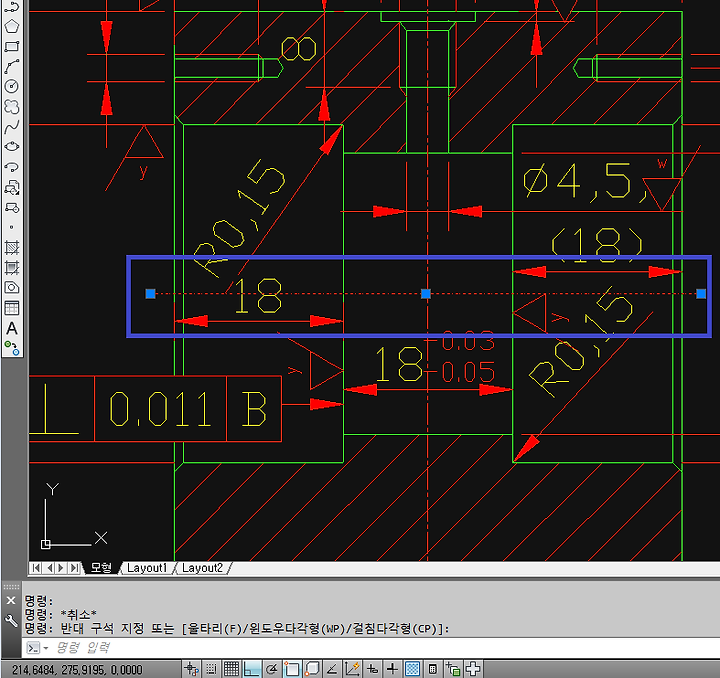Toggle Selection Cycling in status bar
The image size is (720, 678).
coord(453,669)
